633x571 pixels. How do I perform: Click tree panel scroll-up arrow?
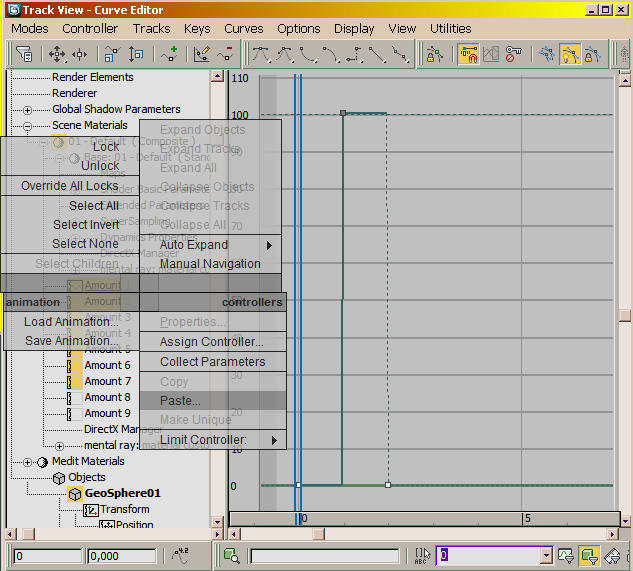tap(217, 76)
